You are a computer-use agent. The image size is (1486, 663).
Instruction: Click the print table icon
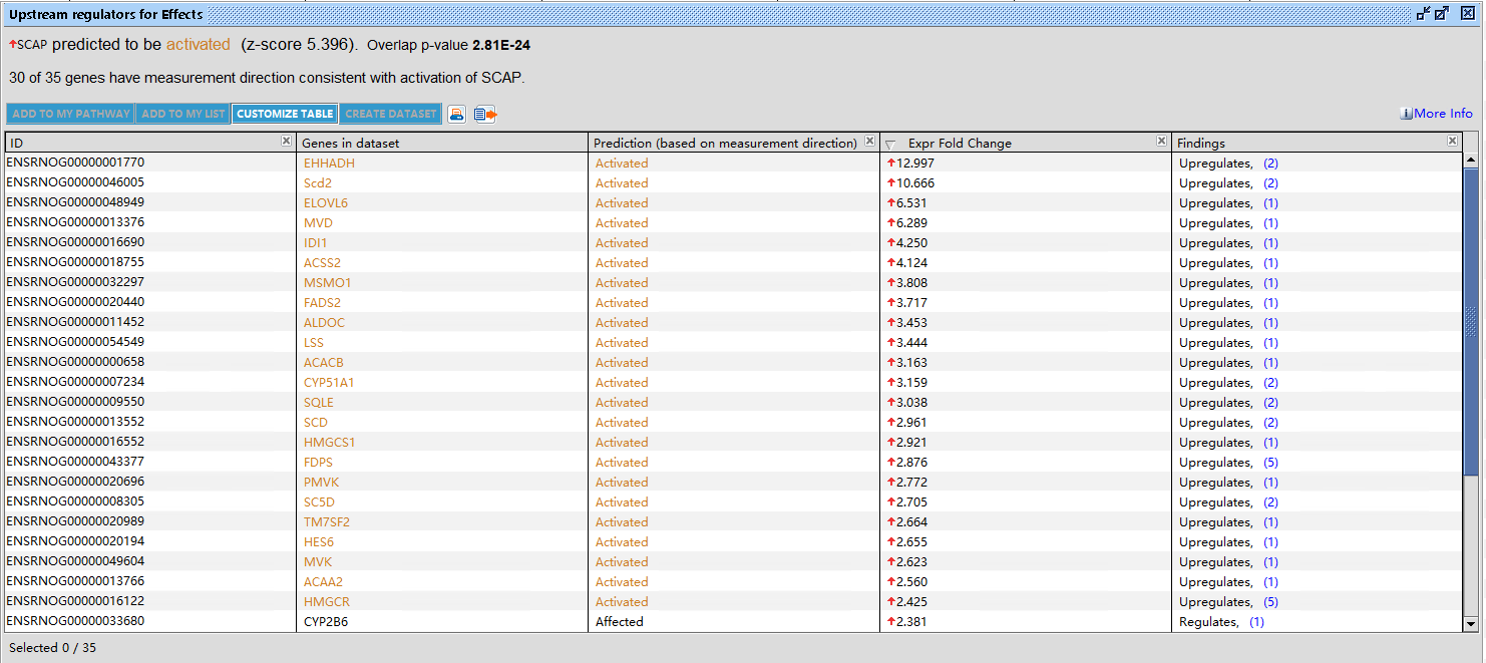[456, 114]
